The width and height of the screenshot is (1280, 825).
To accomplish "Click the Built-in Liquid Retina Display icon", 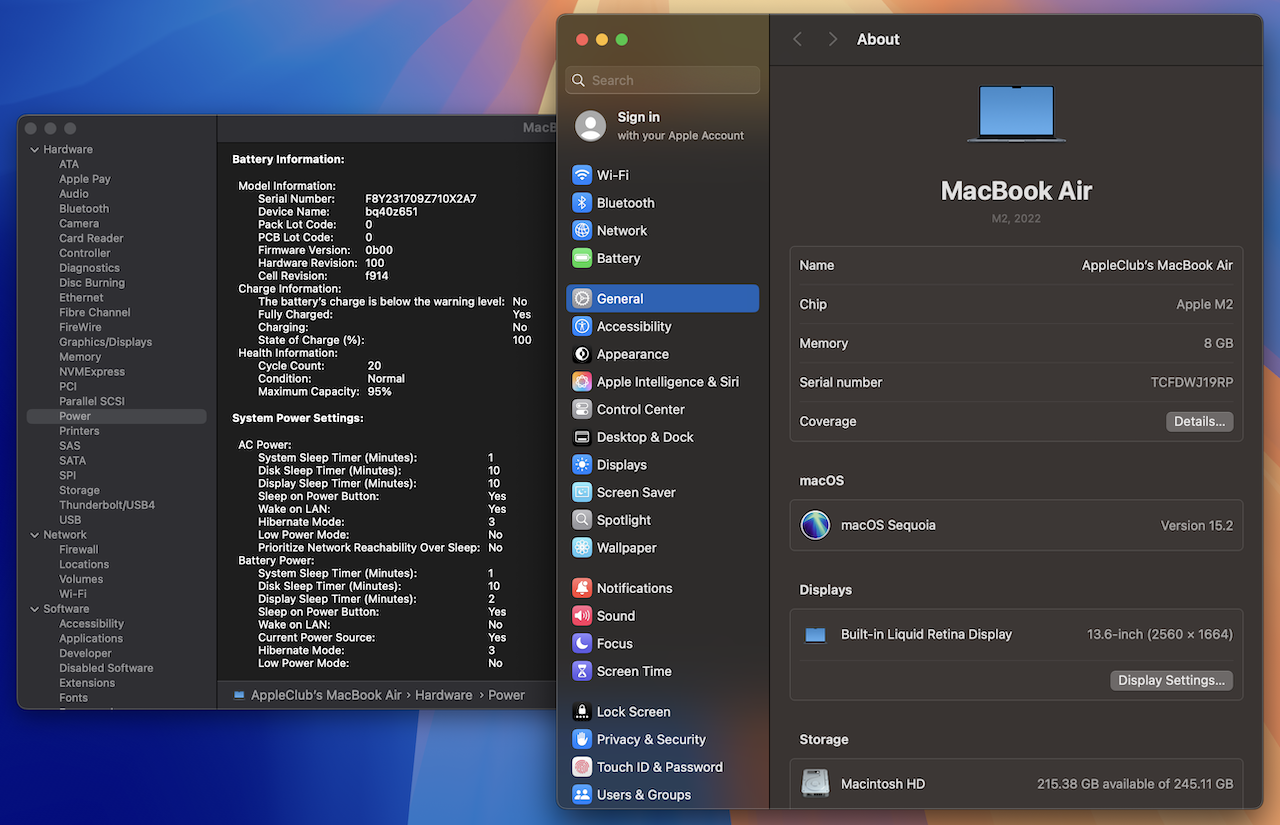I will click(x=816, y=635).
